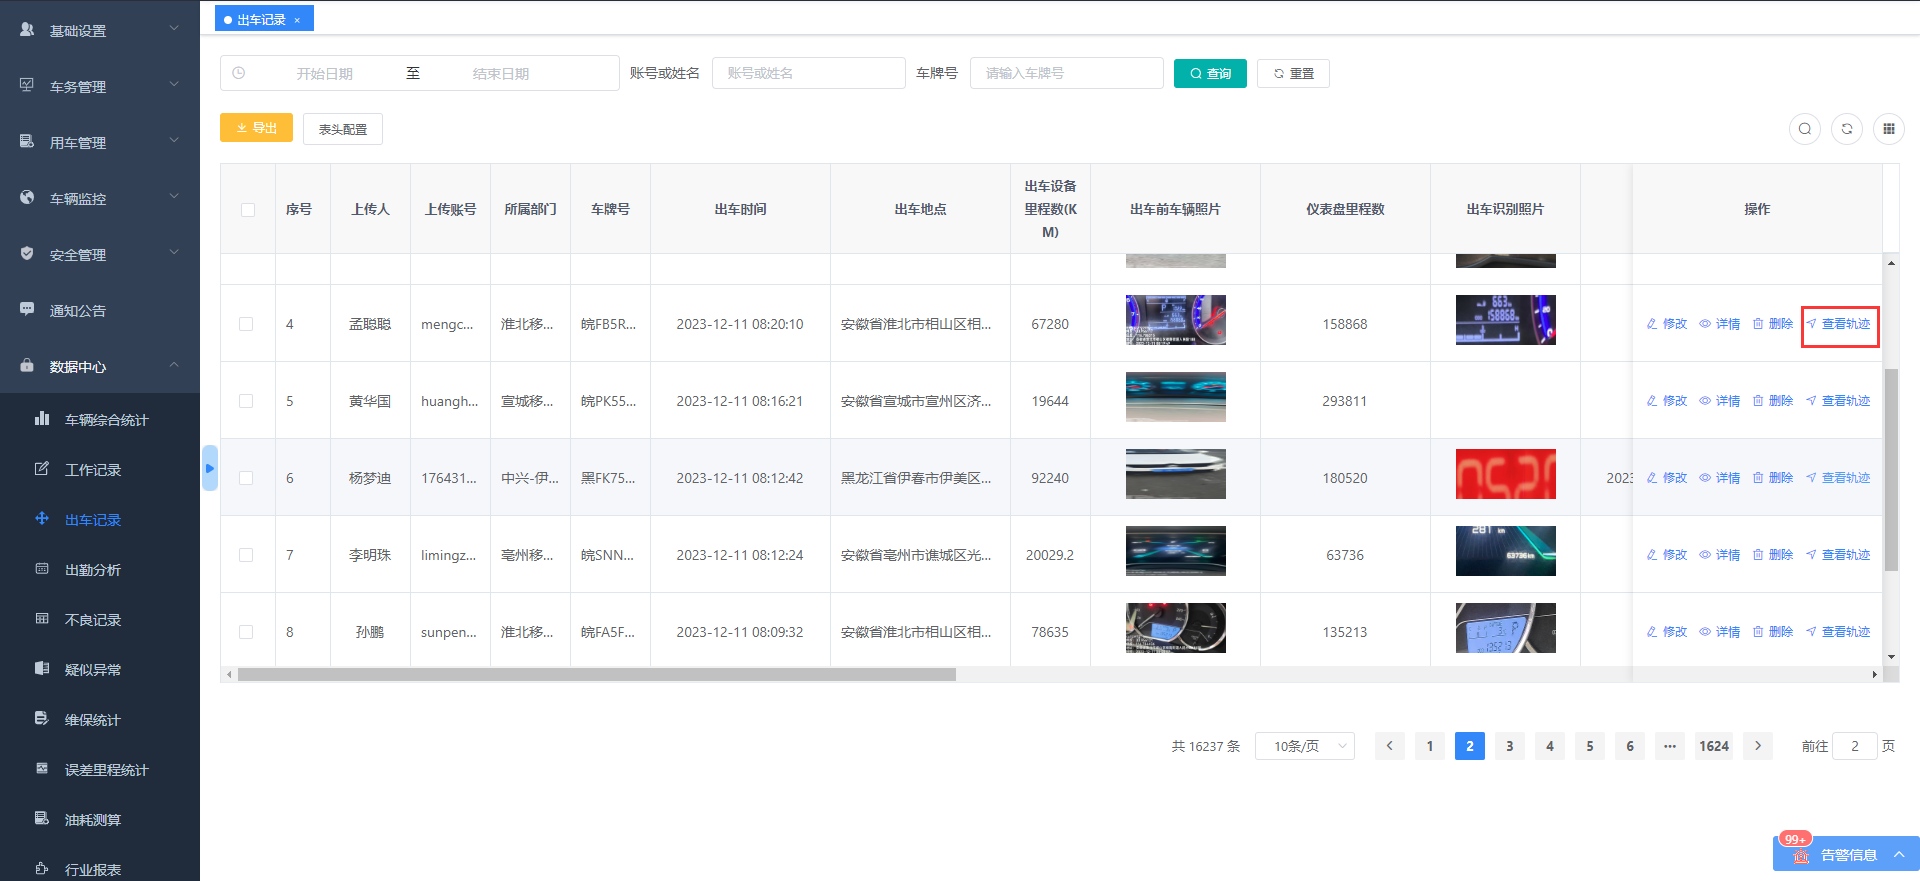This screenshot has height=881, width=1920.
Task: Check the checkbox for row 7
Action: point(246,555)
